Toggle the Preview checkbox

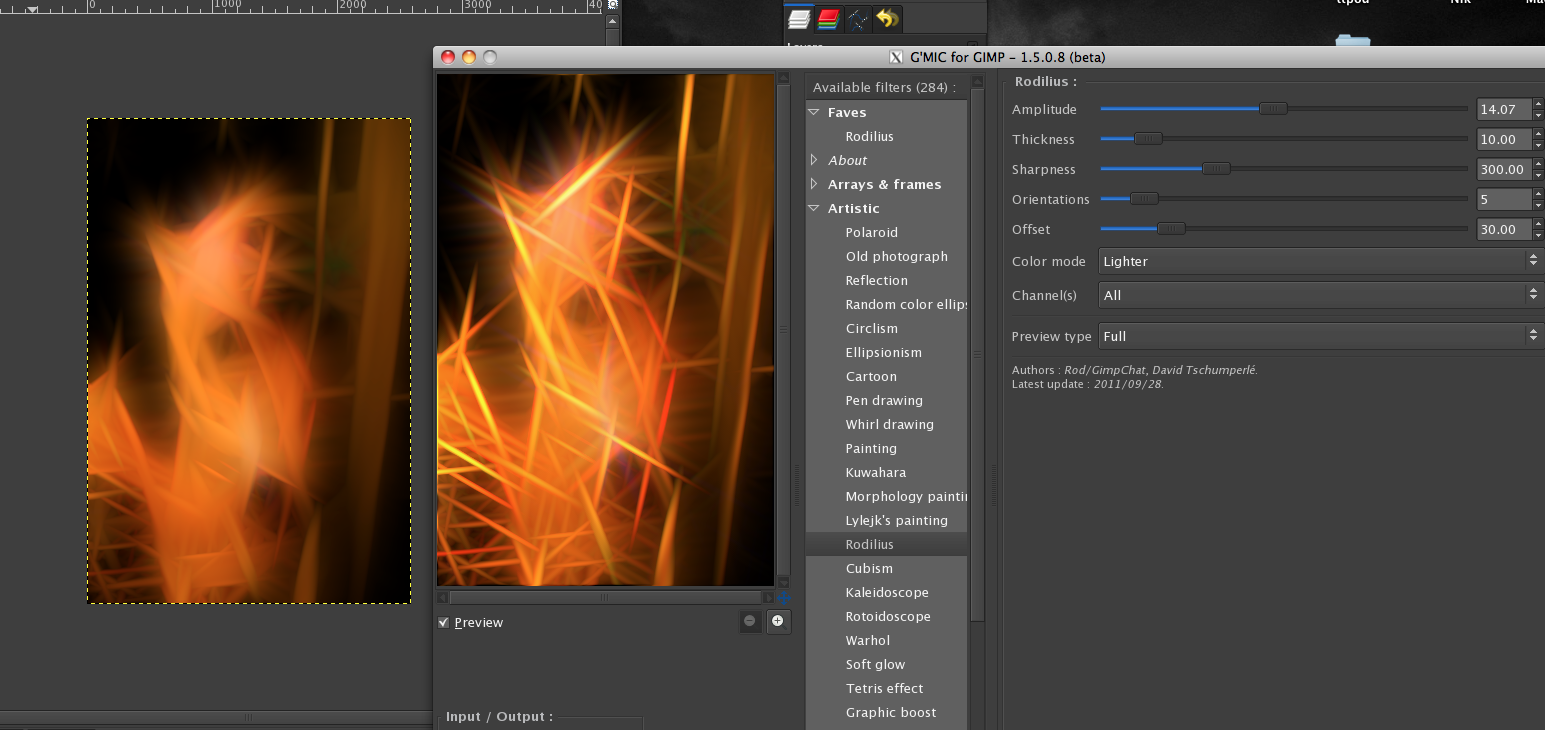point(444,622)
